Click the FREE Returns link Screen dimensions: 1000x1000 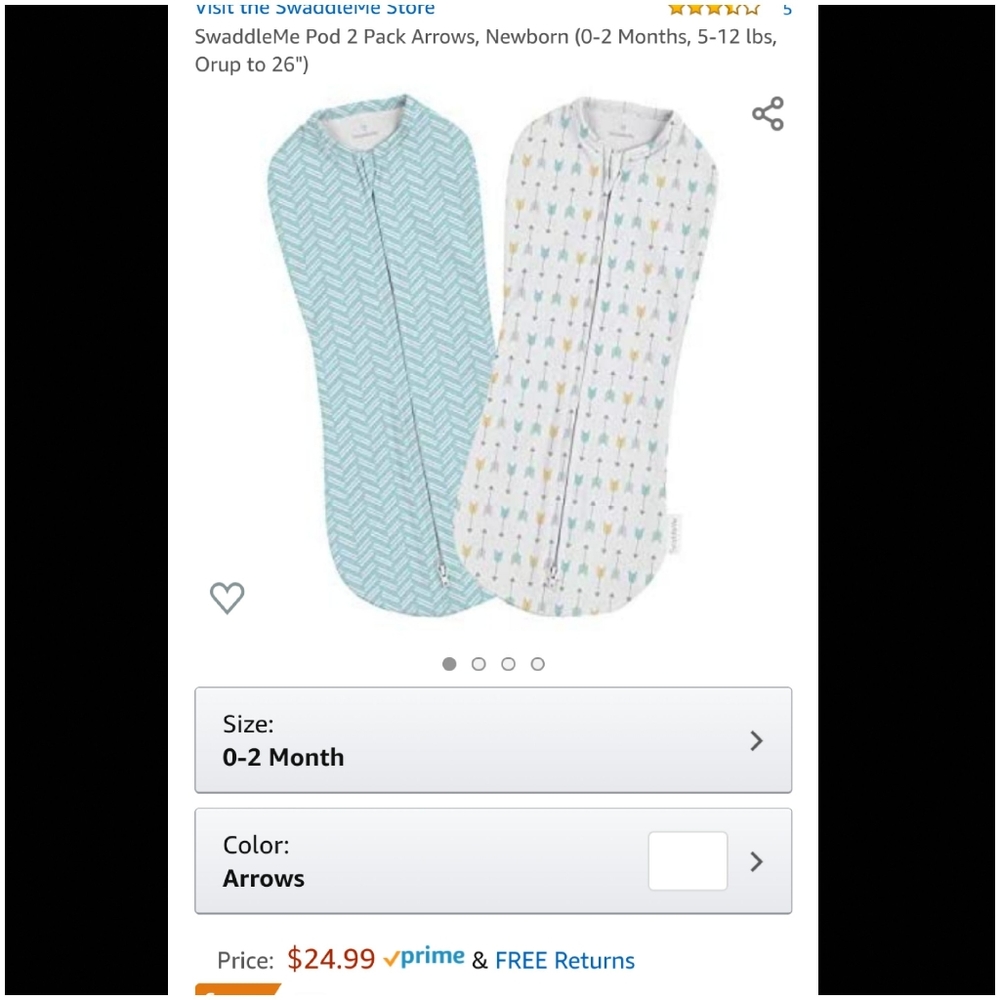(564, 960)
